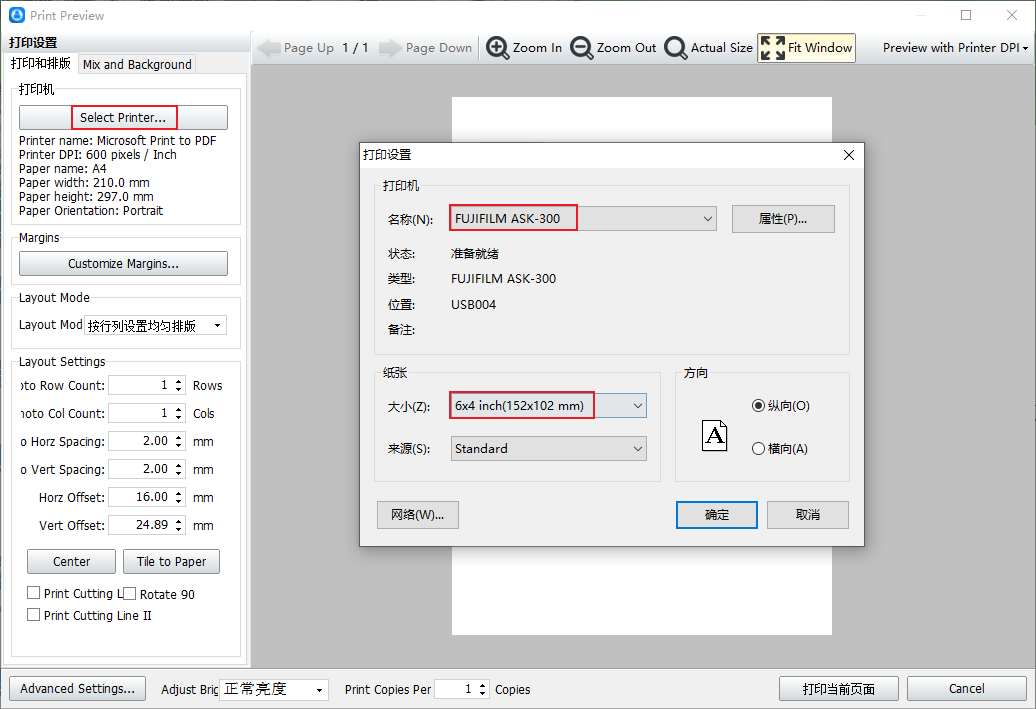Click the Paper Orientation: Portrait text
The height and width of the screenshot is (709, 1036).
click(x=91, y=211)
